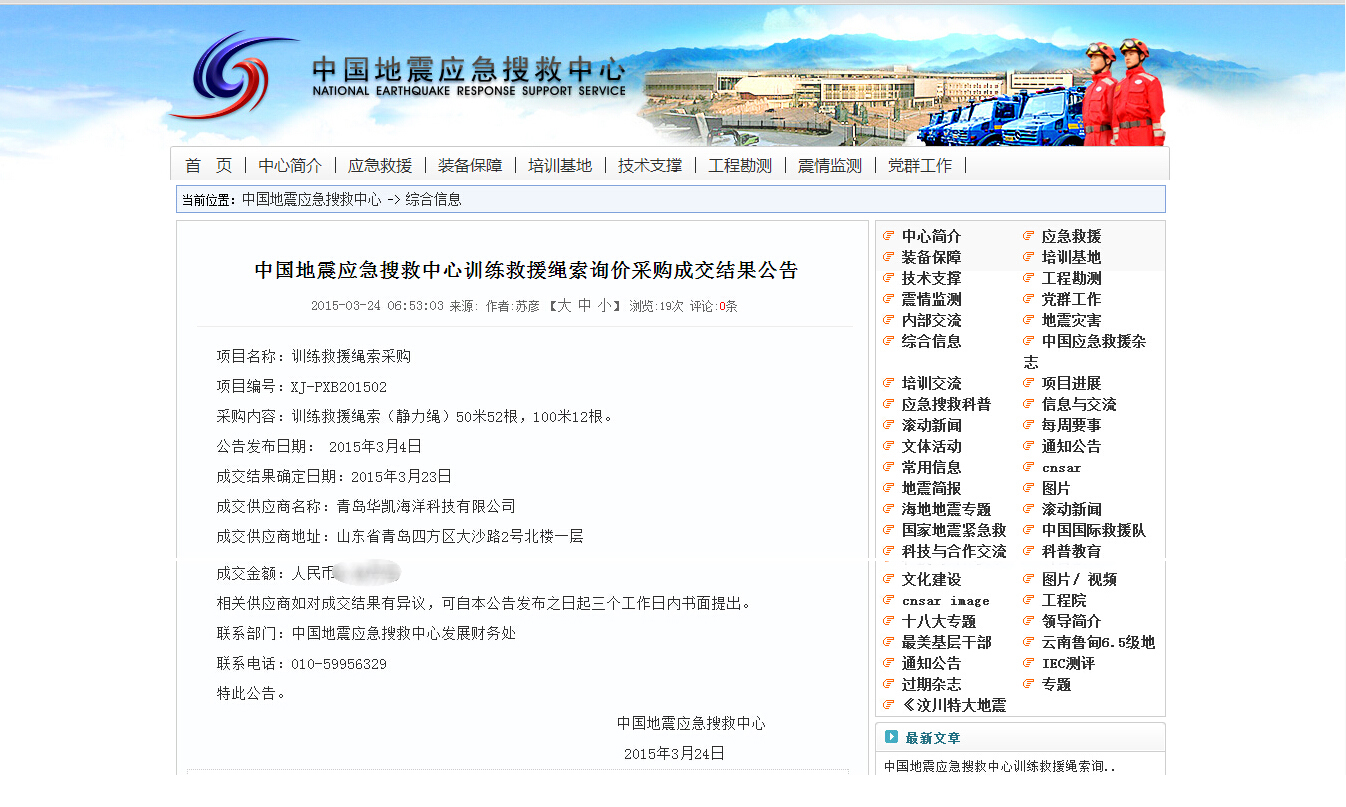The width and height of the screenshot is (1346, 807).
Task: Click the rescue workers banner image
Action: (1125, 93)
